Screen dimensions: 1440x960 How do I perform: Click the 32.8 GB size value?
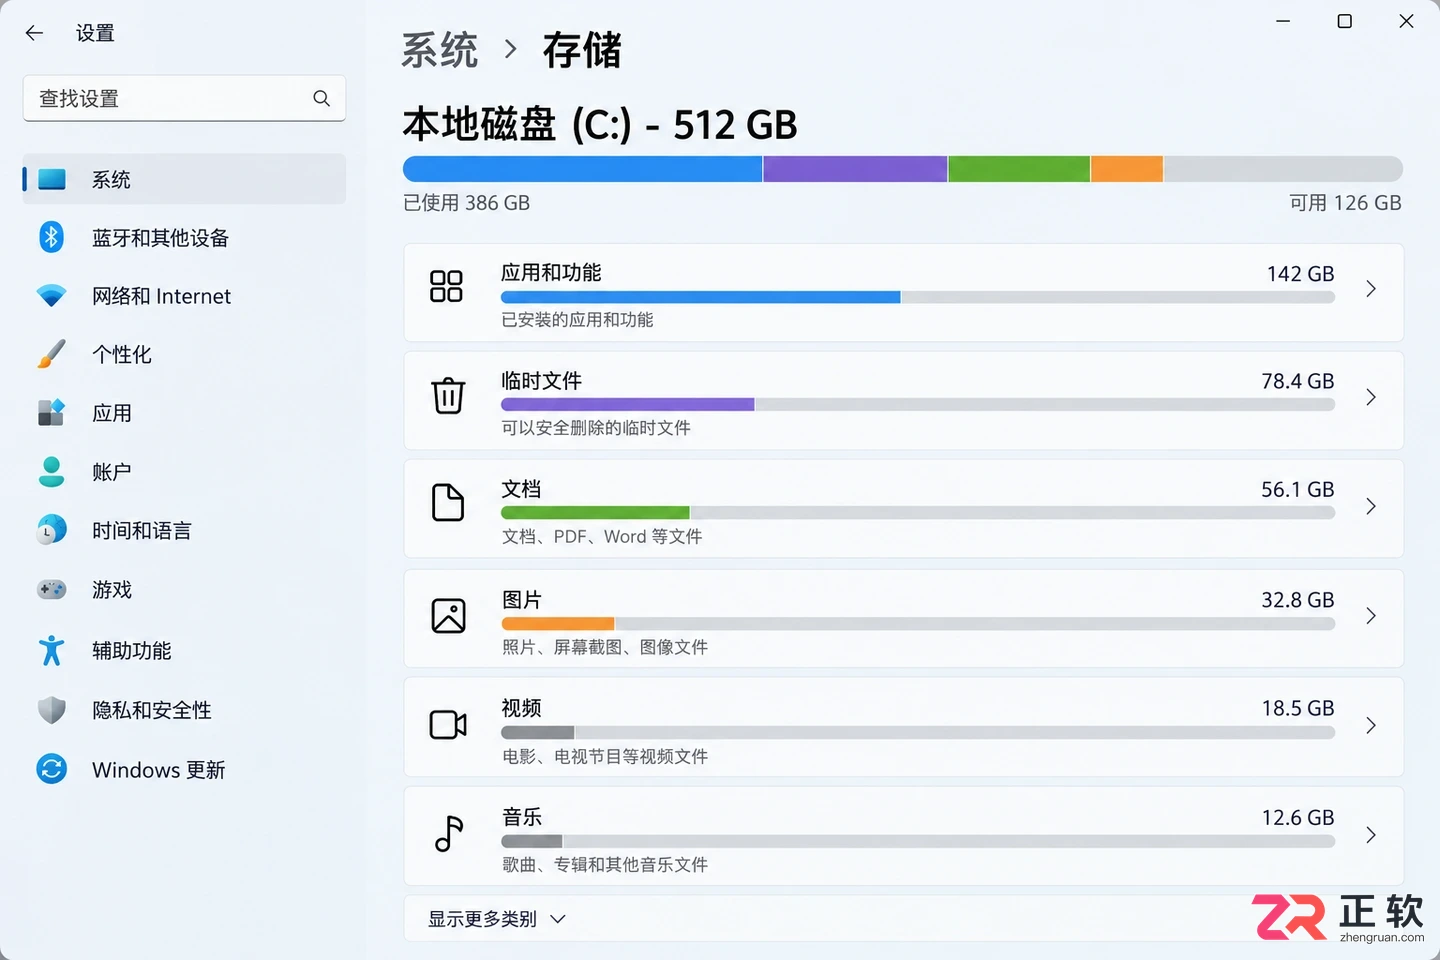point(1297,599)
